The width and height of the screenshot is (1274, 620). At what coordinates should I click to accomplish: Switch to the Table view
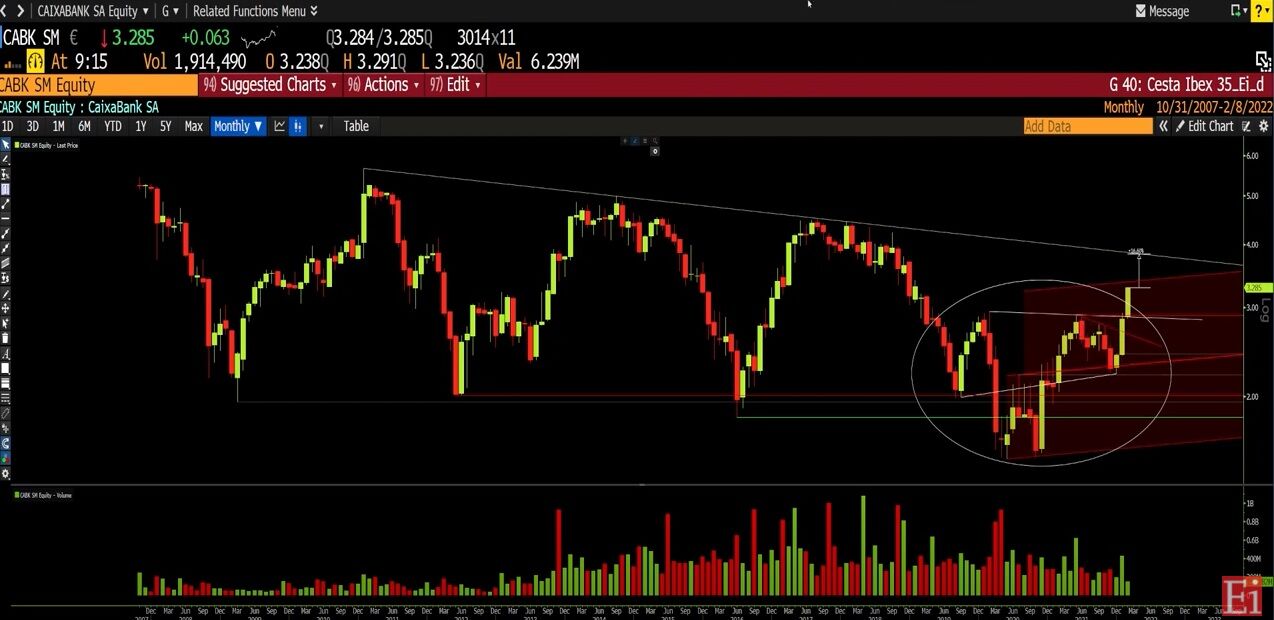coord(356,126)
